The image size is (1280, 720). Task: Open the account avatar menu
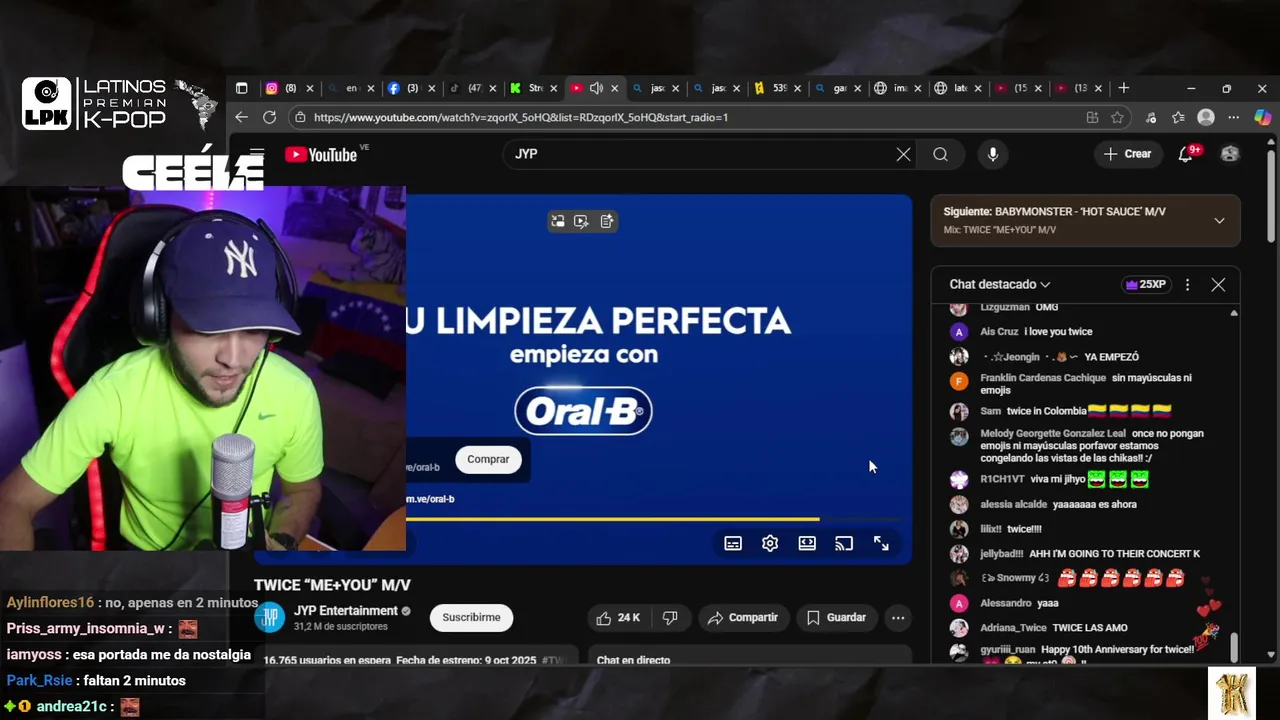point(1230,154)
